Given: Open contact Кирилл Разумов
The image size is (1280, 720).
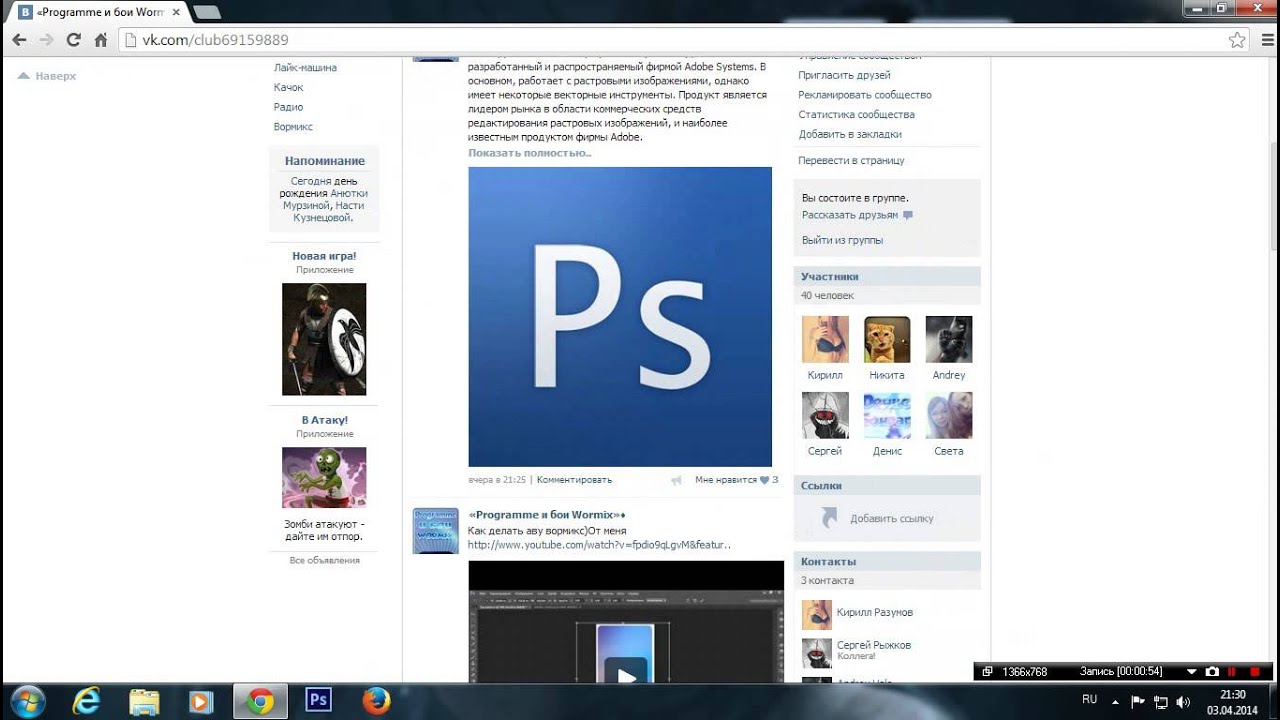Looking at the screenshot, I should coord(875,612).
